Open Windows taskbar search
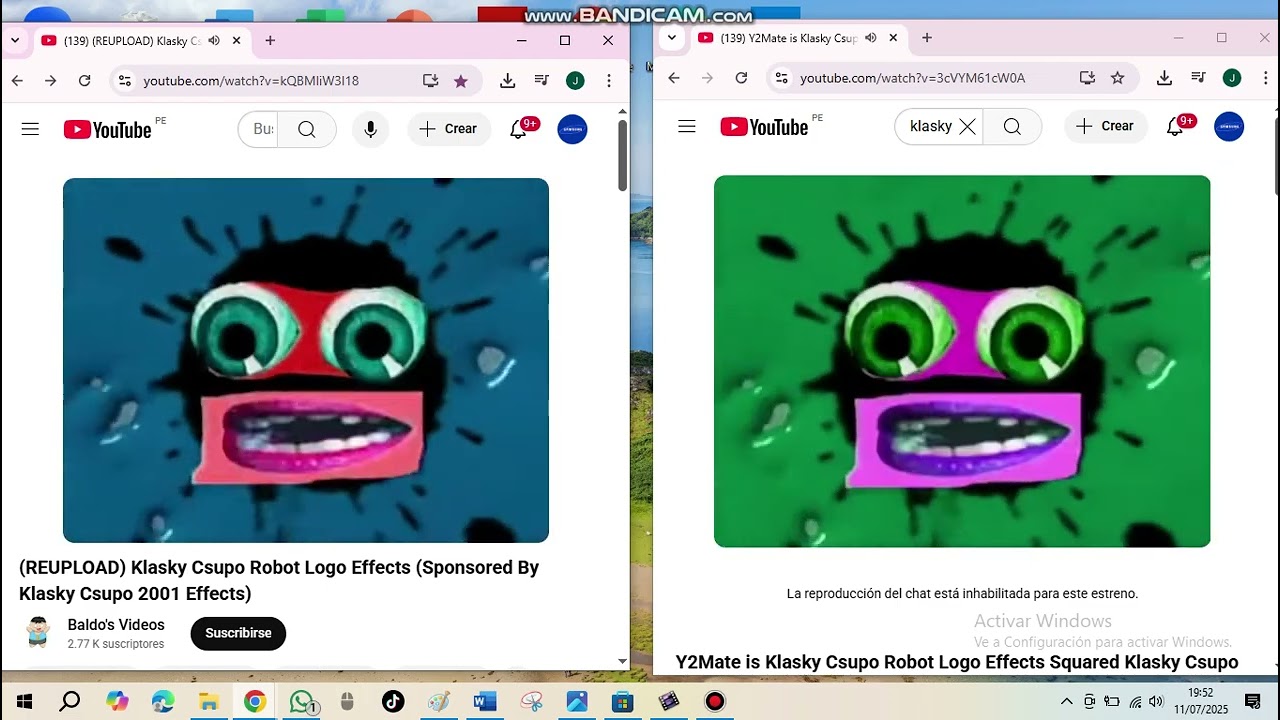 70,701
